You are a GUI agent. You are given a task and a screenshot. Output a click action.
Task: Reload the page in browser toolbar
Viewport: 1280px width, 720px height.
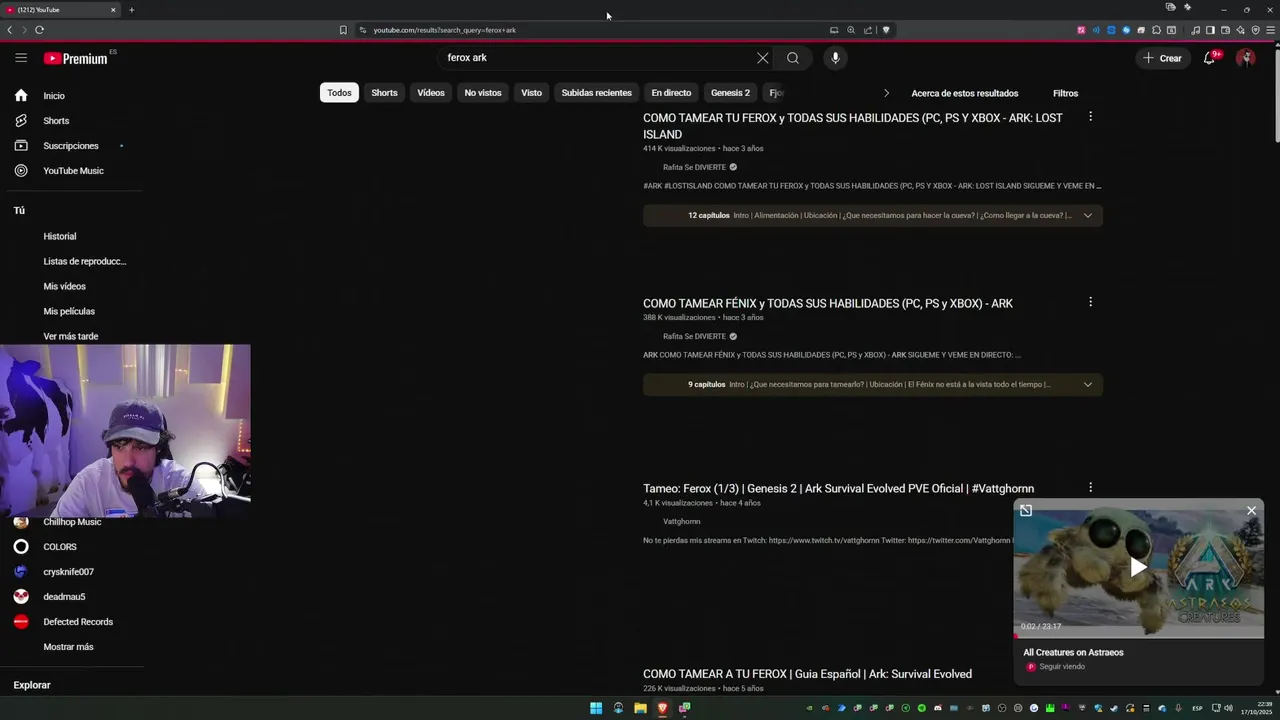coord(39,30)
